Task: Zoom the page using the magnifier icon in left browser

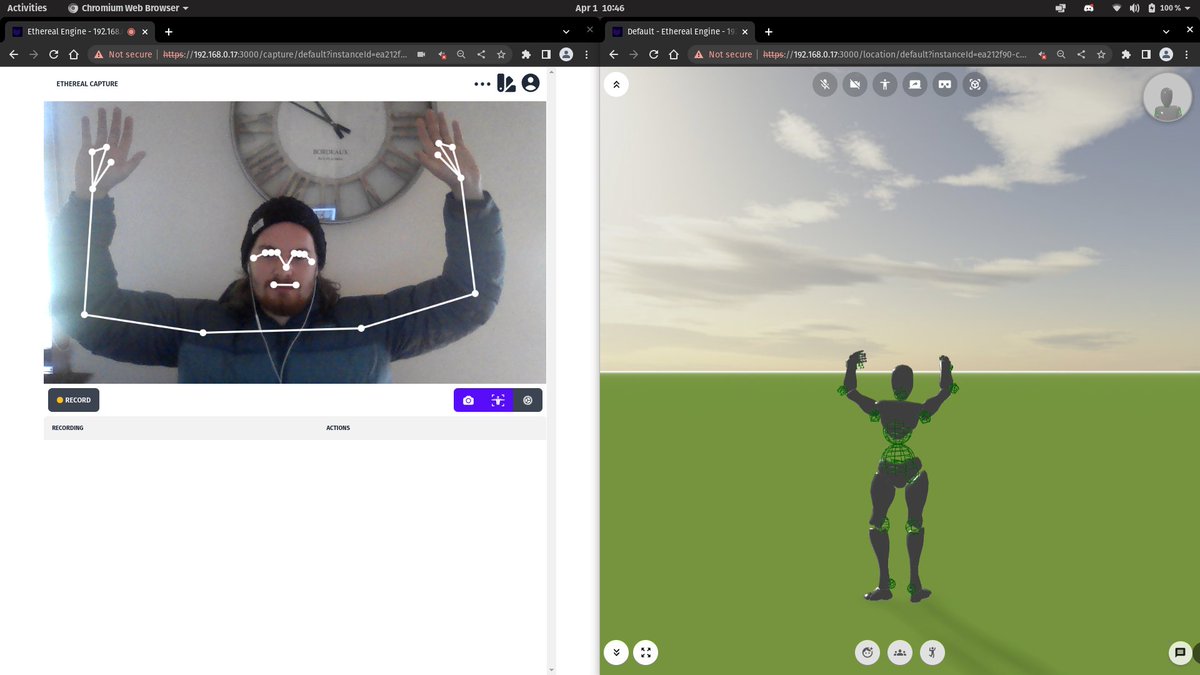Action: coord(461,54)
